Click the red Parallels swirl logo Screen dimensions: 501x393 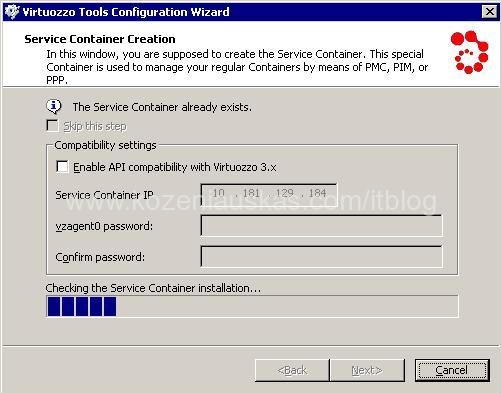tap(469, 52)
